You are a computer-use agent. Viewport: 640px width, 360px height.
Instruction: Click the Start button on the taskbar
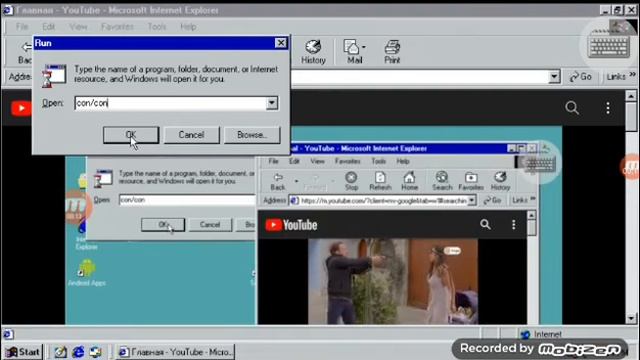point(23,351)
